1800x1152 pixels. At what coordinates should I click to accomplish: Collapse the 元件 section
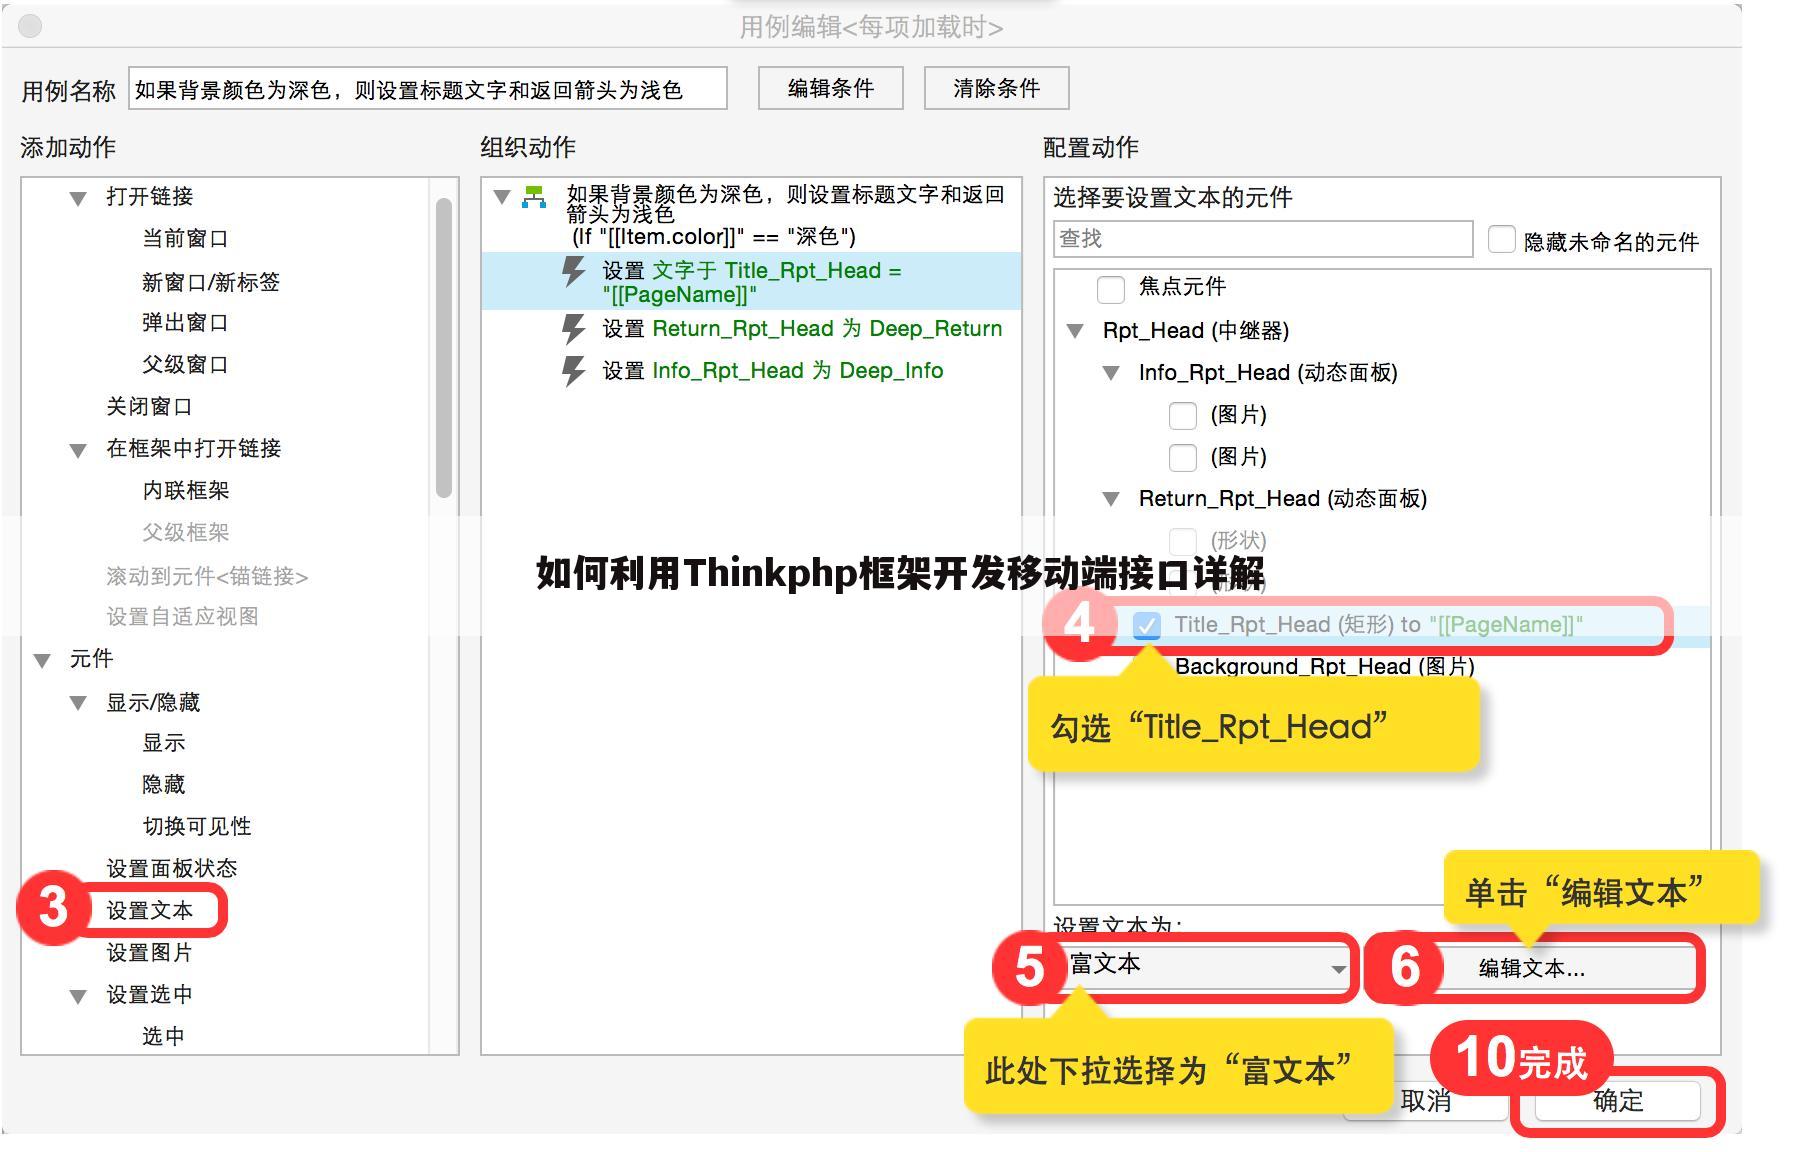pyautogui.click(x=42, y=660)
